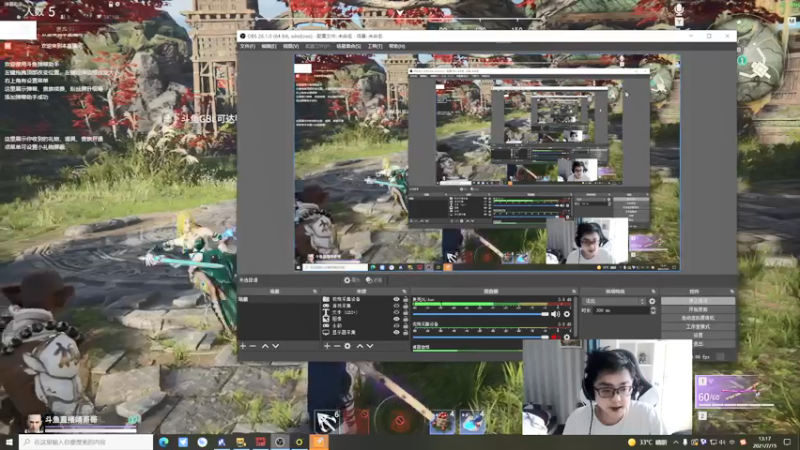Open the scene transition type dropdown
800x450 pixels.
[614, 301]
